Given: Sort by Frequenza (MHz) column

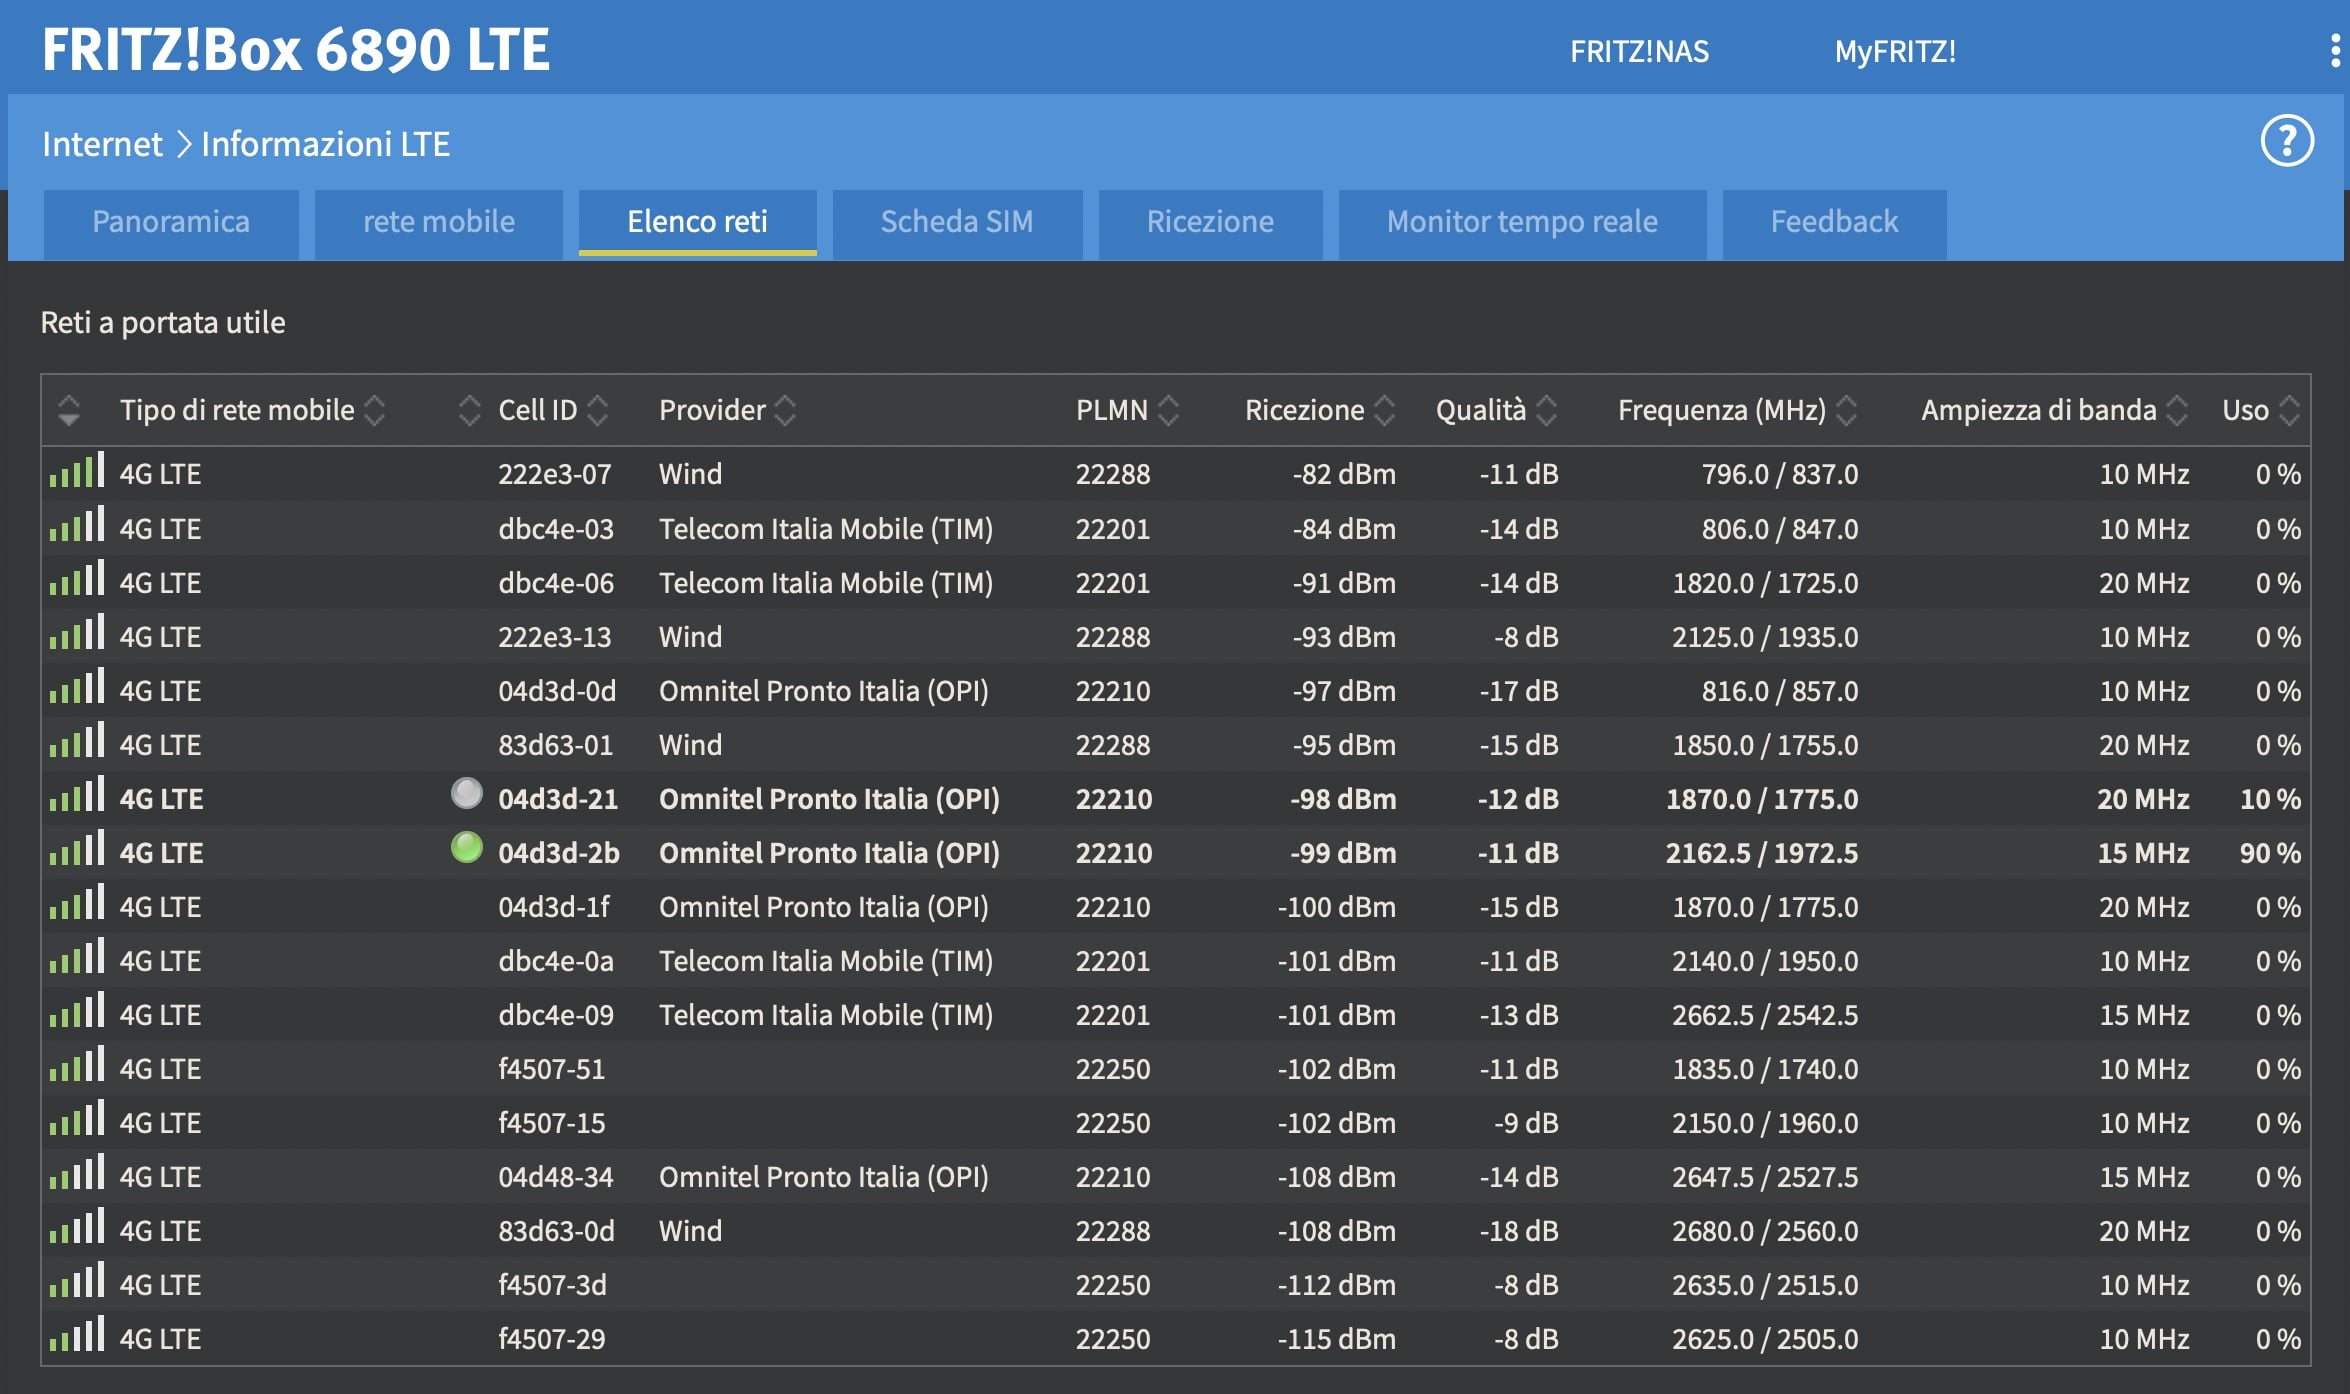Looking at the screenshot, I should [1722, 410].
